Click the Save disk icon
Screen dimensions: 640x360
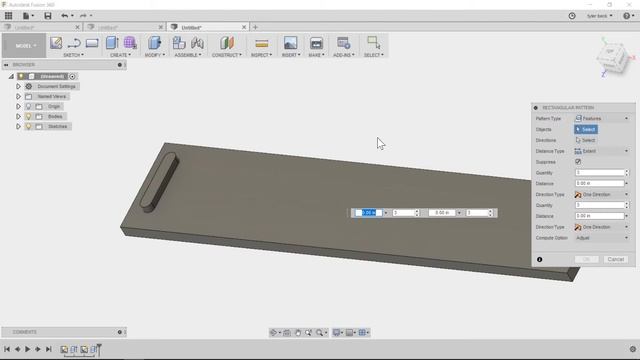pos(48,16)
